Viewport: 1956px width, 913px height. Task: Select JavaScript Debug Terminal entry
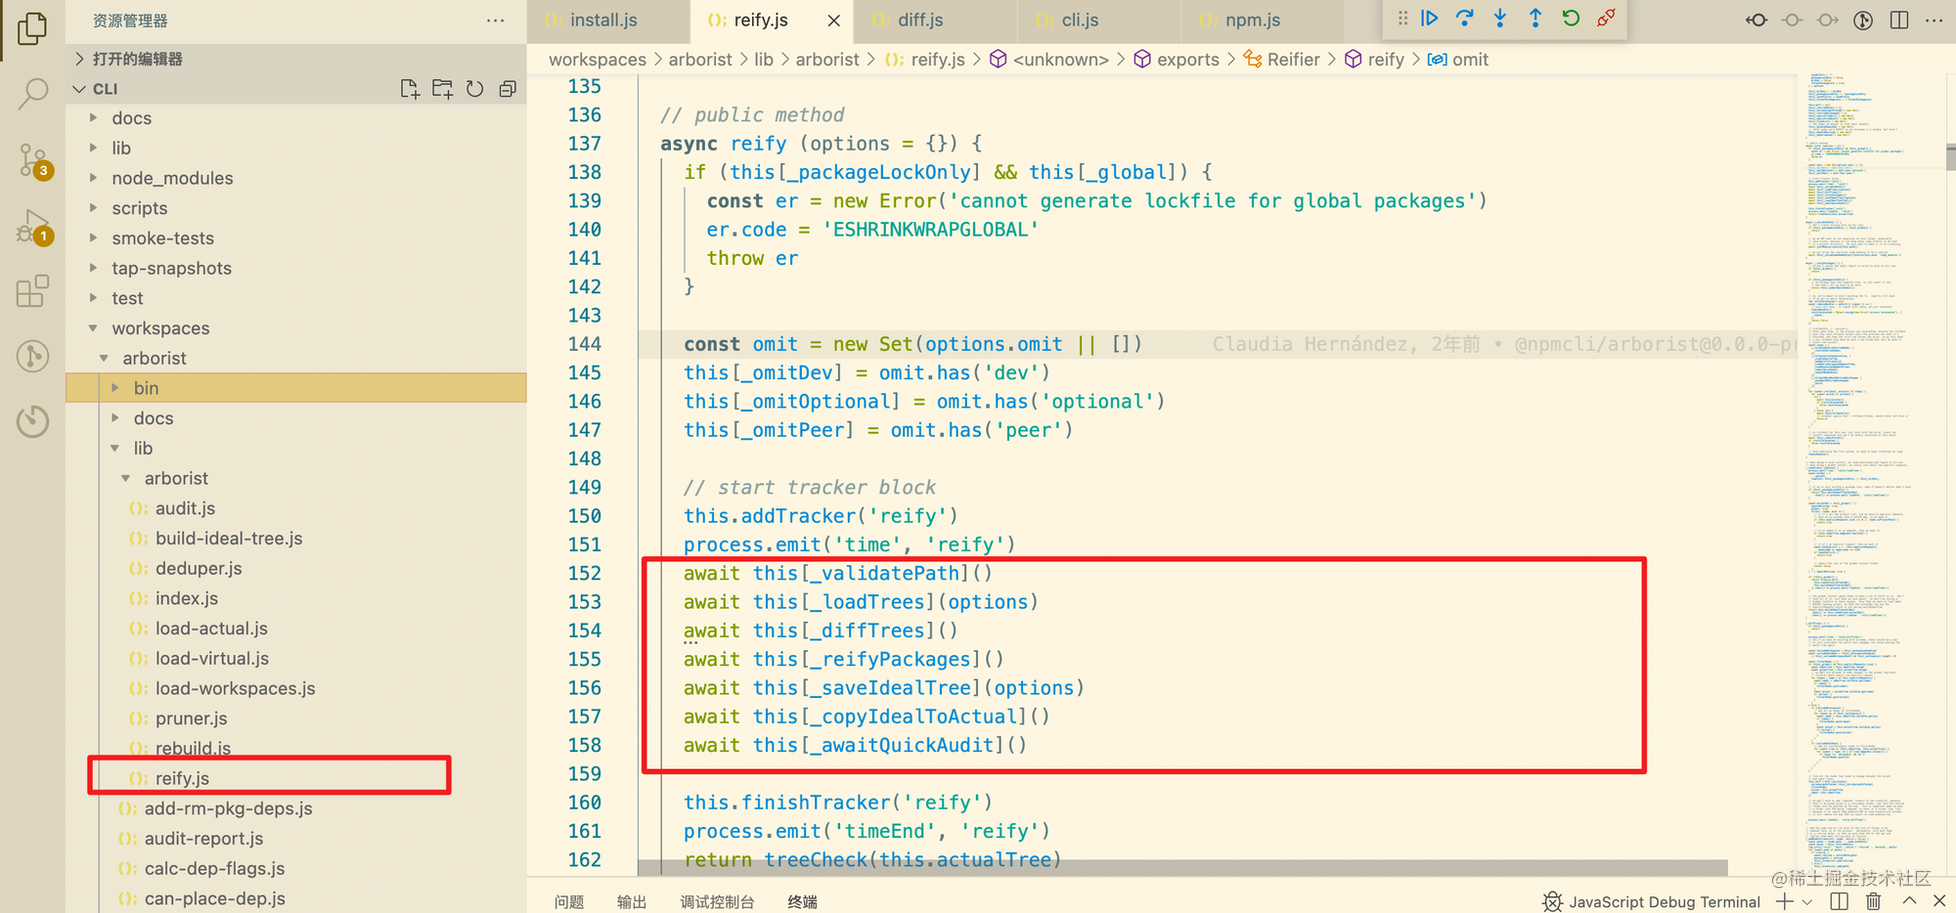tap(1652, 901)
